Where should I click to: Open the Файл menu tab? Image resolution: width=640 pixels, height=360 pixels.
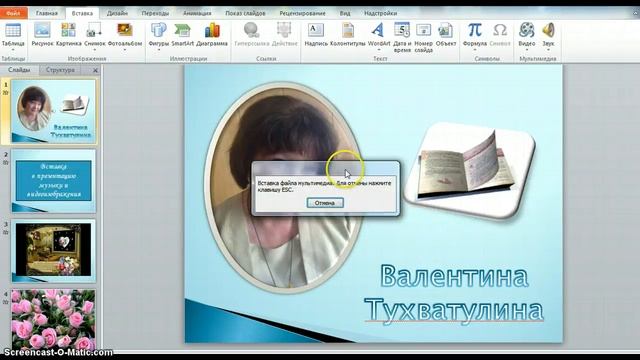click(x=13, y=13)
